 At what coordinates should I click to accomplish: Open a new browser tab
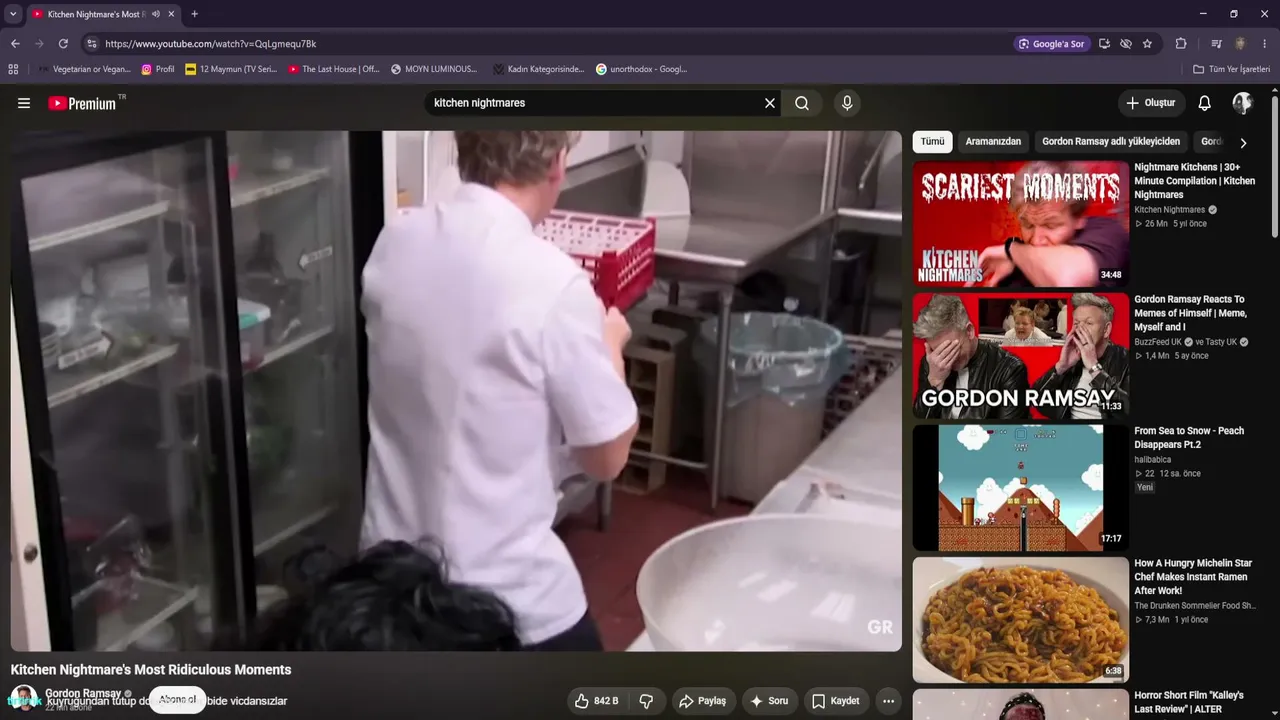(x=194, y=14)
